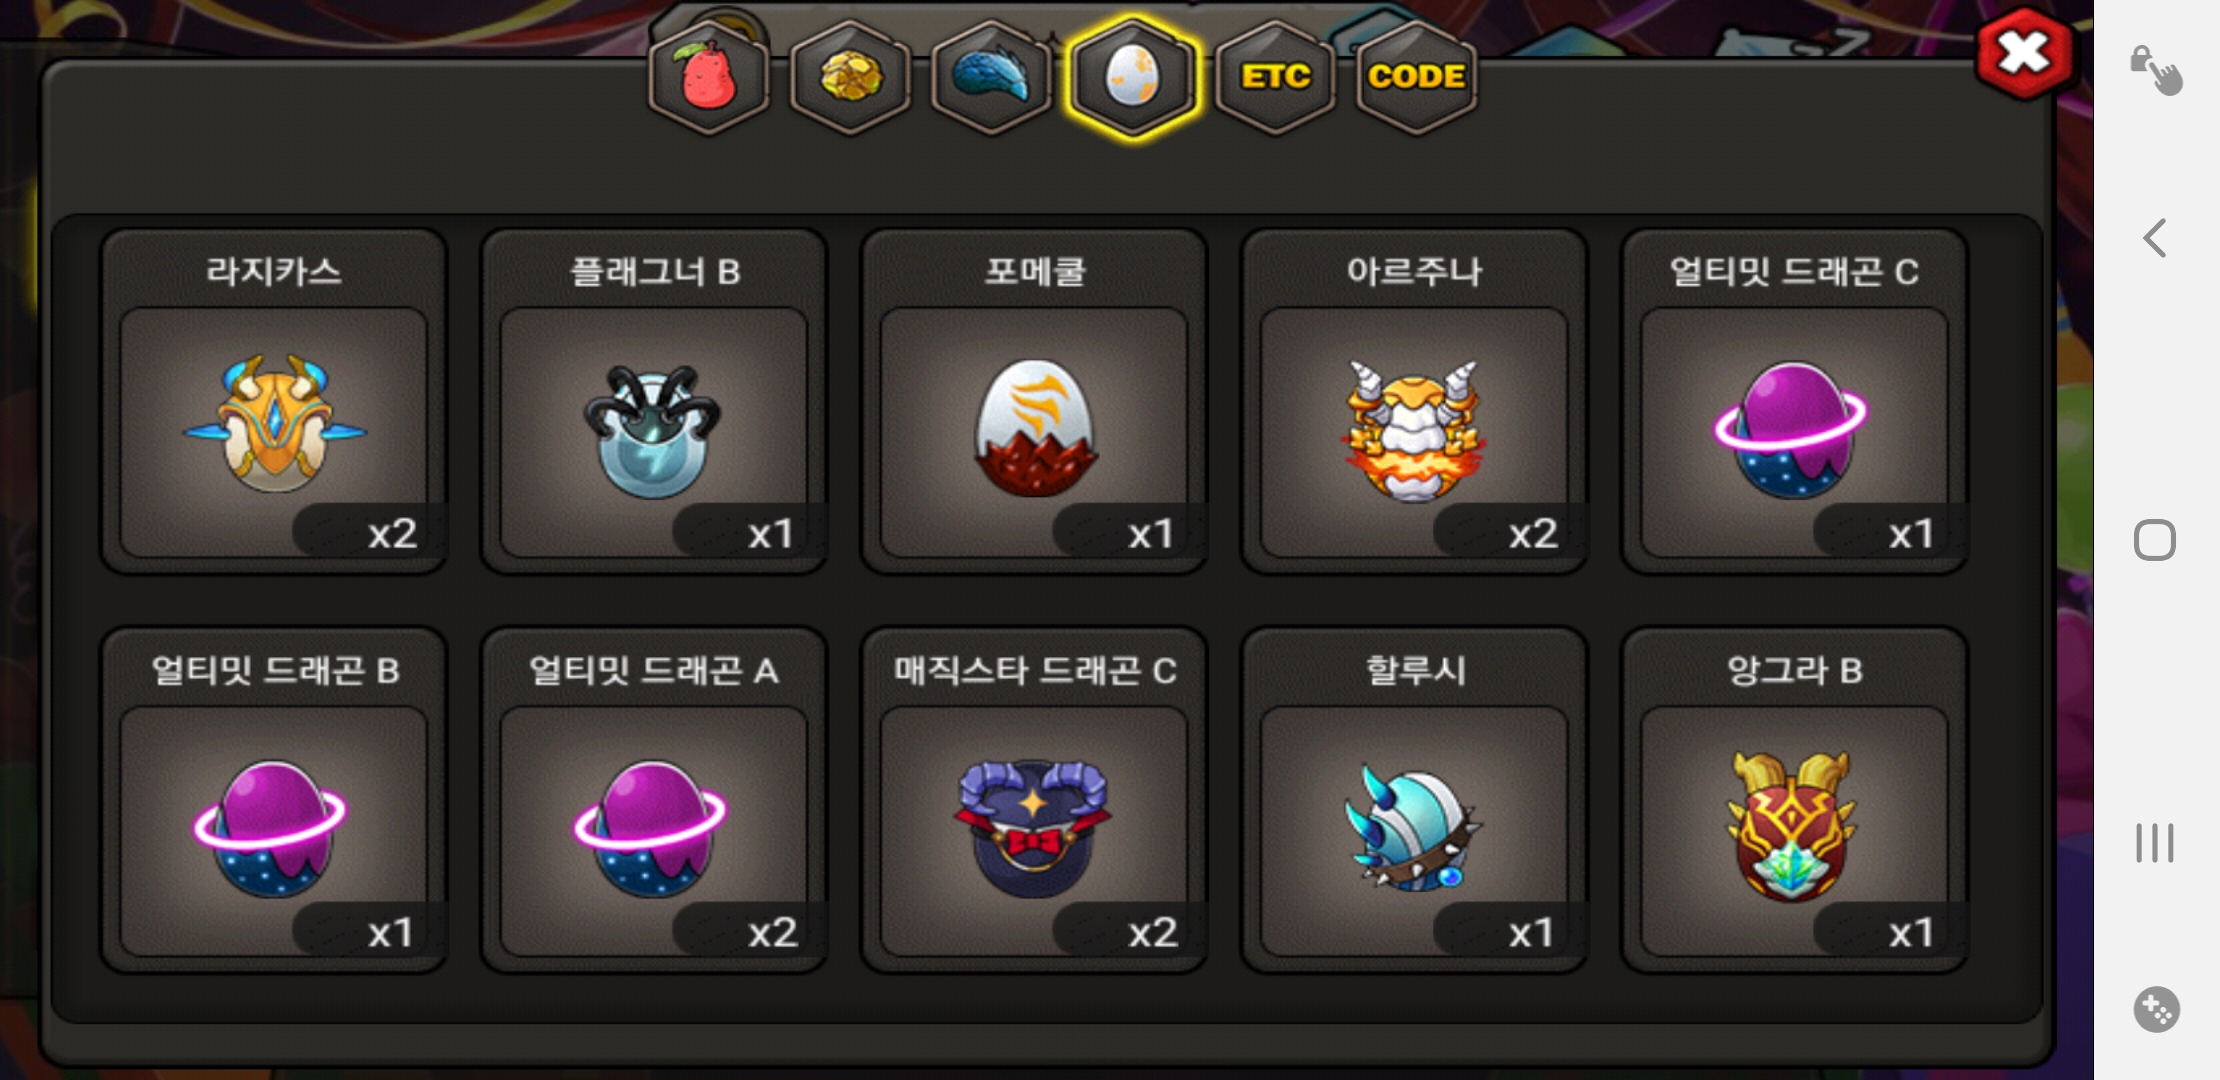Choose the 얼티밋 드래곤 A egg
Image resolution: width=2220 pixels, height=1080 pixels.
point(654,800)
